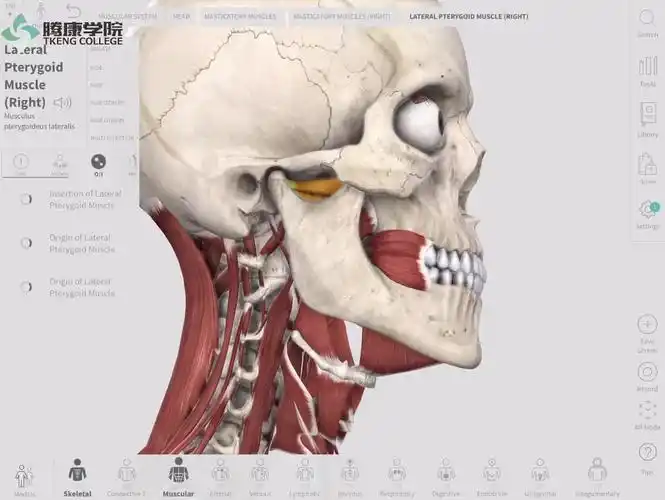Open the Tools panel in right sidebar
This screenshot has width=665, height=500.
[647, 72]
